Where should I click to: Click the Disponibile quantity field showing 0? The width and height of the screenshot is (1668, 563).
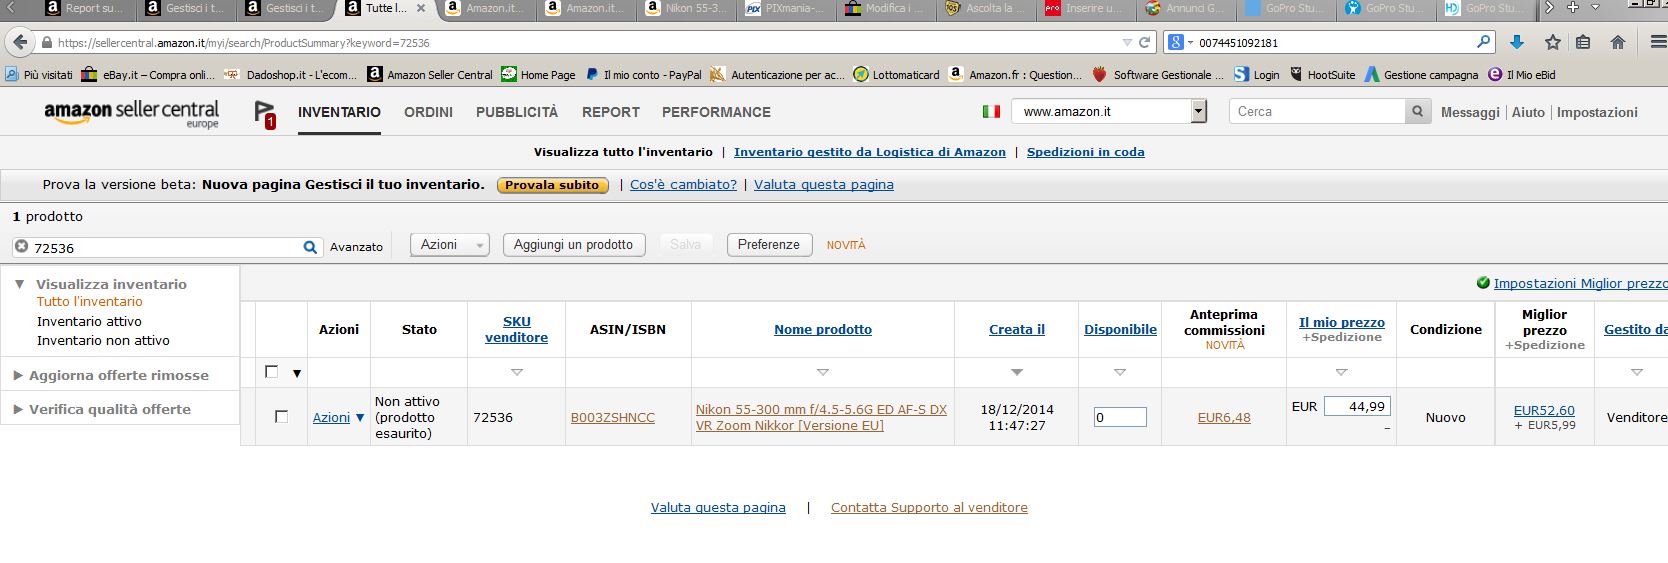pos(1119,417)
